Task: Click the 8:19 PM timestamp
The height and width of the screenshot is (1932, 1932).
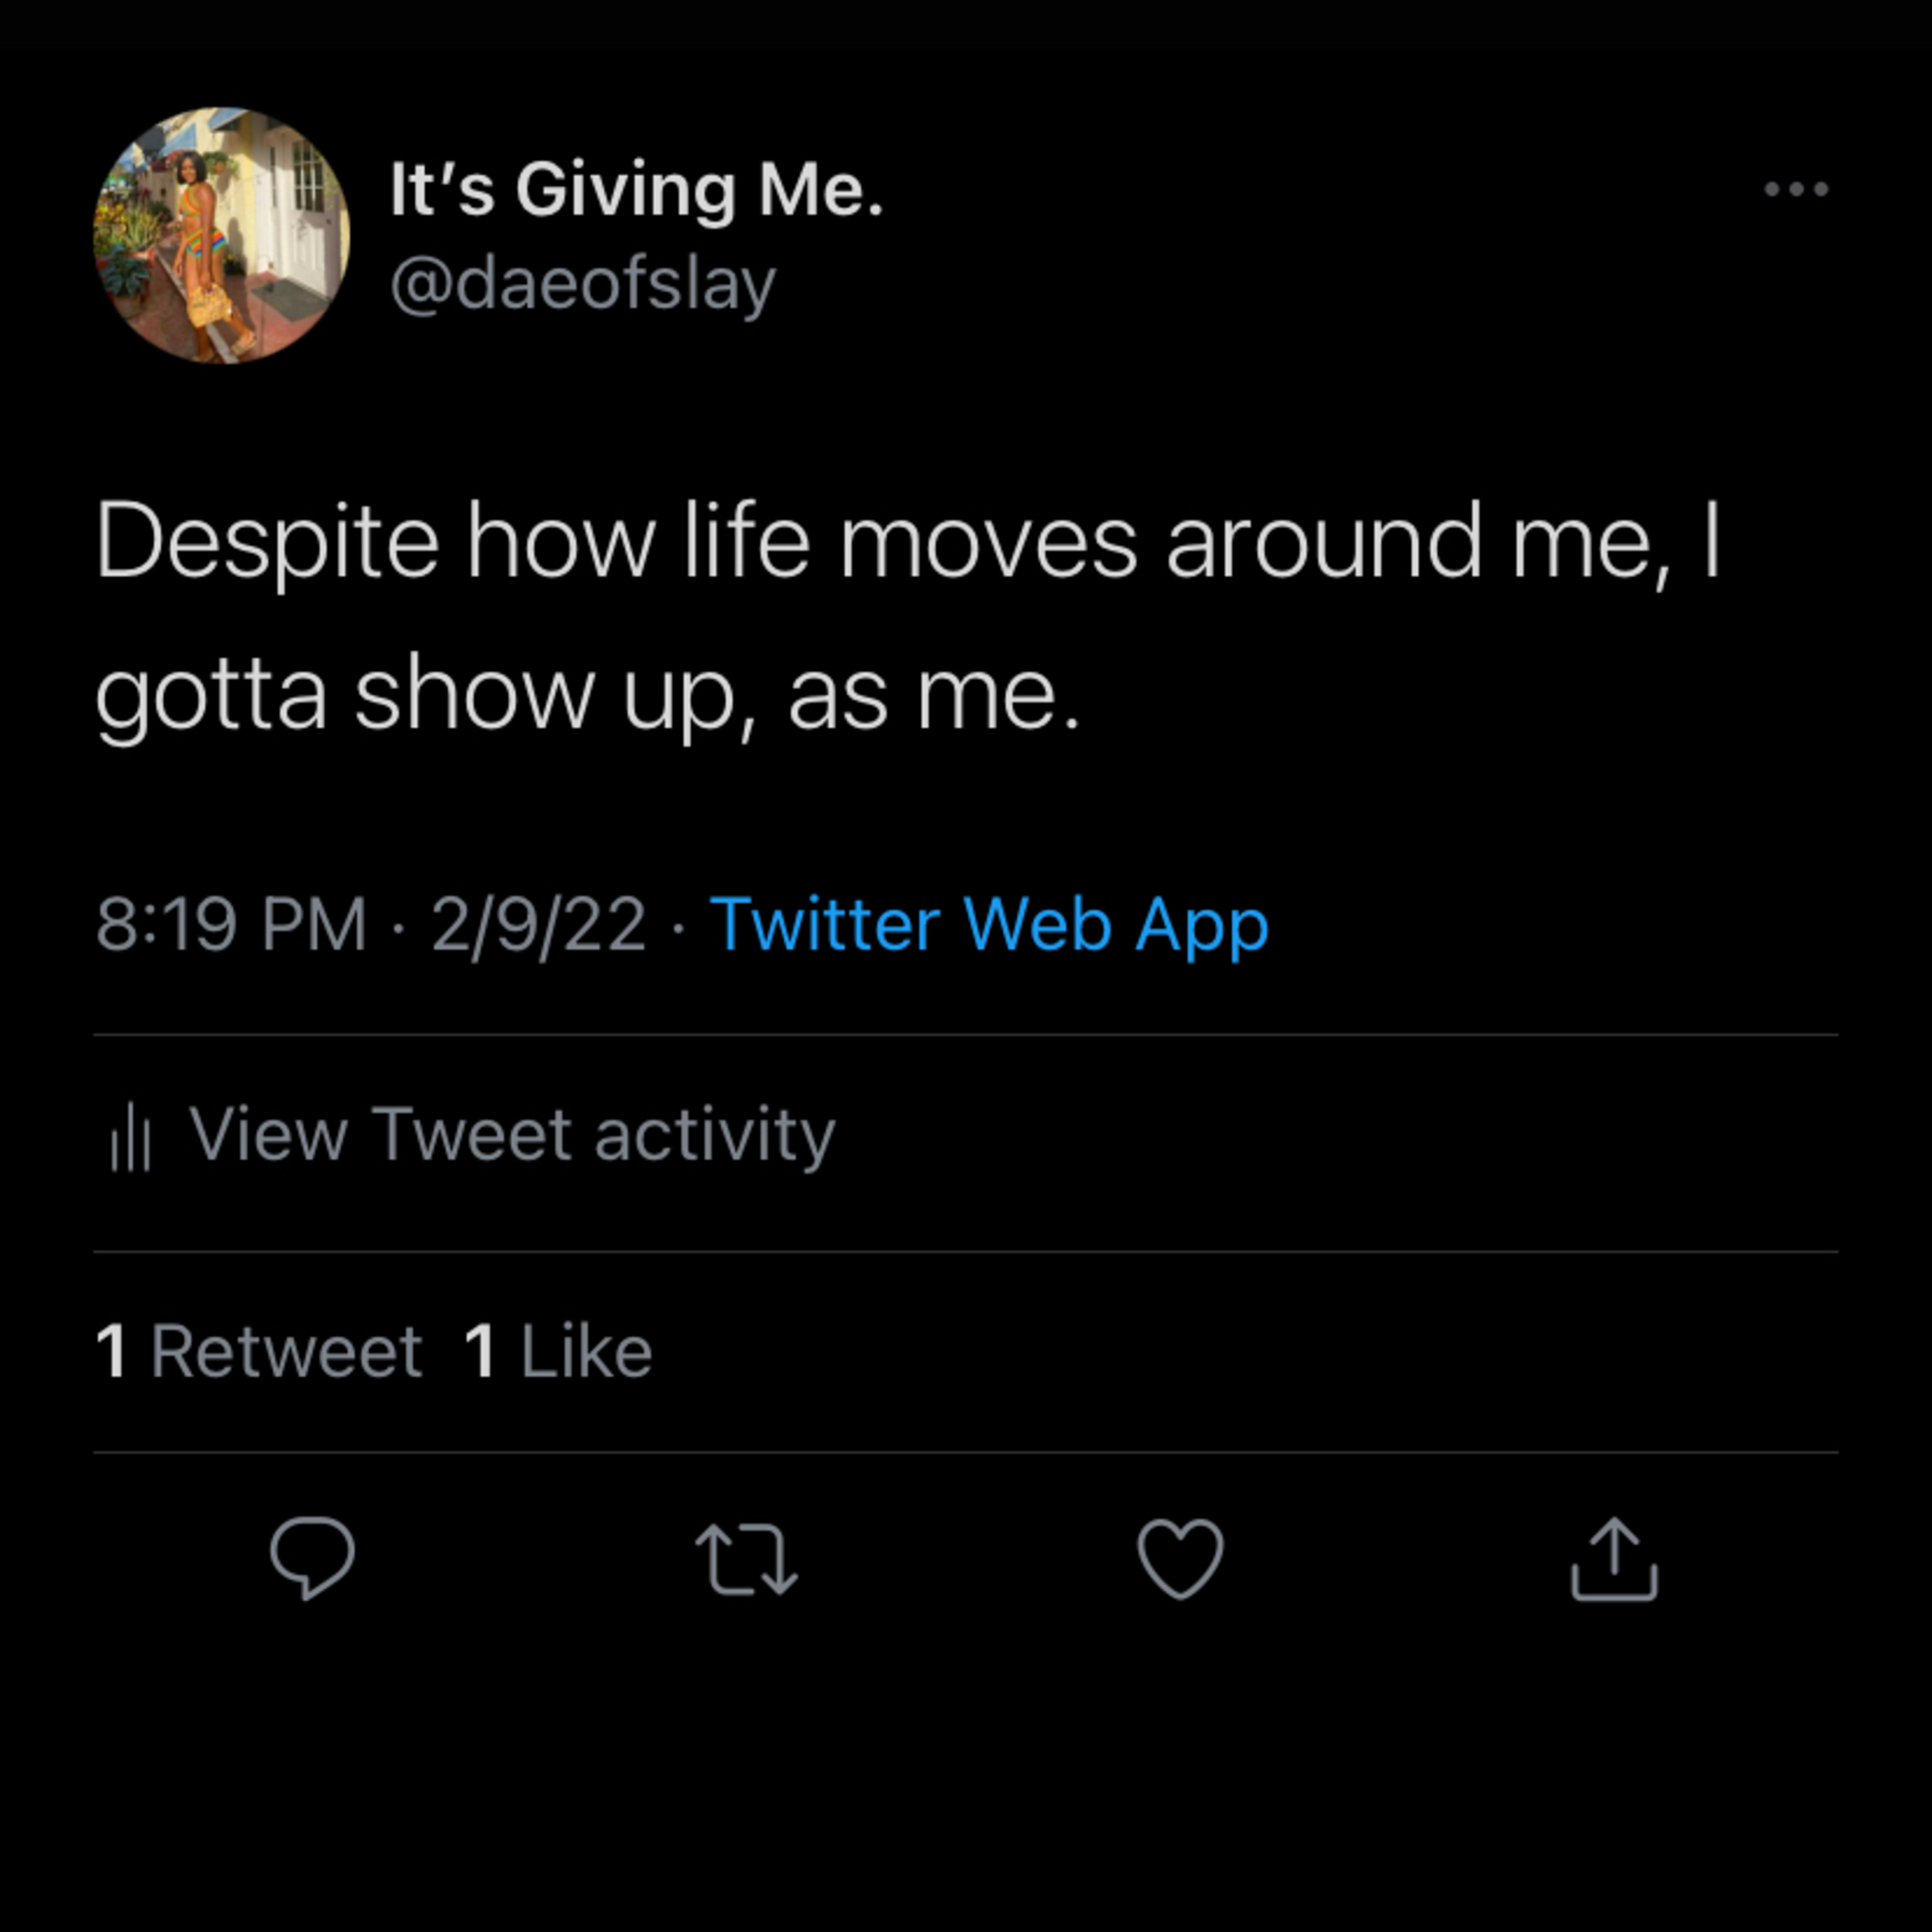Action: point(231,925)
